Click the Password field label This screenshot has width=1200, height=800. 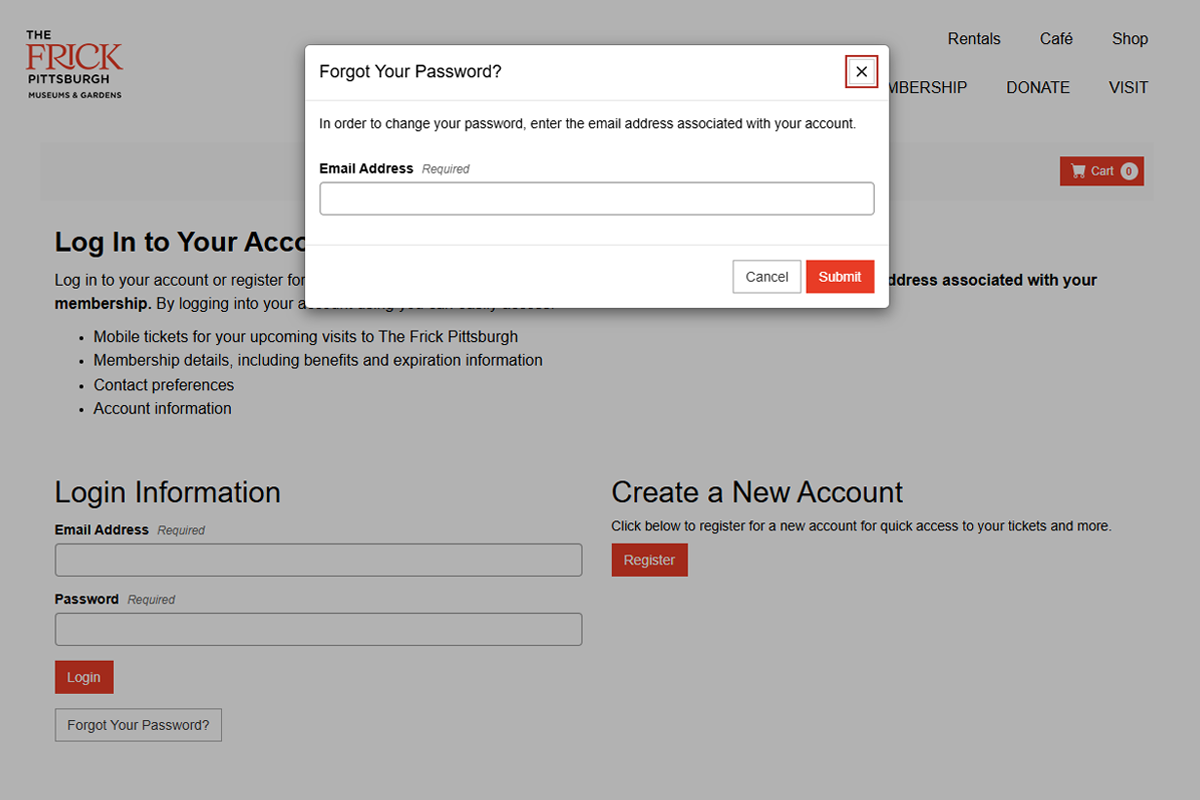pos(87,599)
